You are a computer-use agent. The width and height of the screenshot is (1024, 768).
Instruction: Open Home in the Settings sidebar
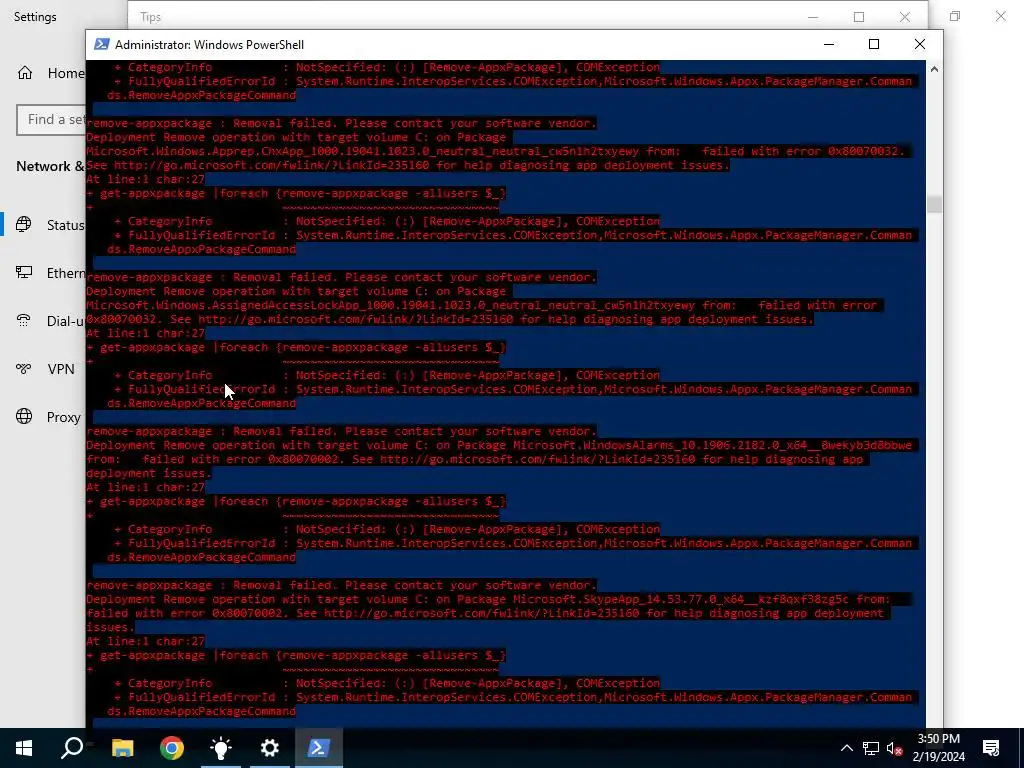point(50,73)
